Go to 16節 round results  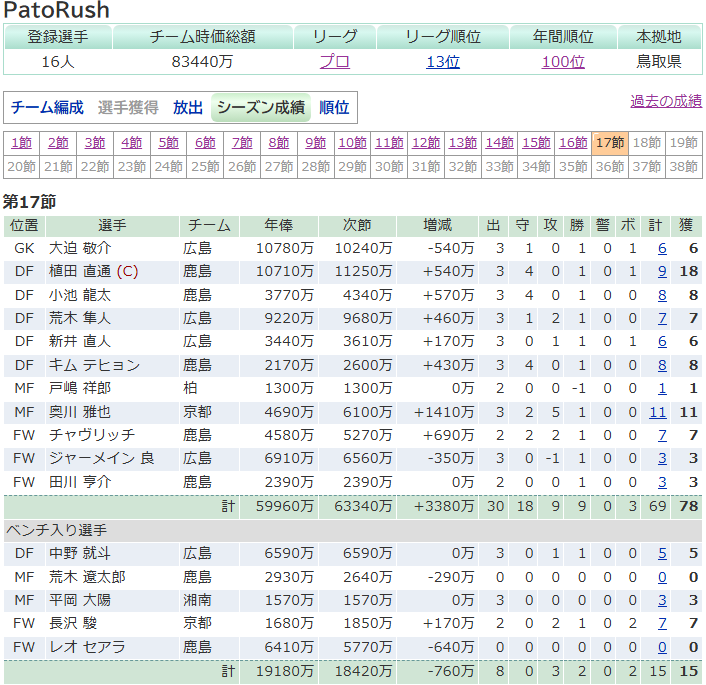click(x=573, y=143)
